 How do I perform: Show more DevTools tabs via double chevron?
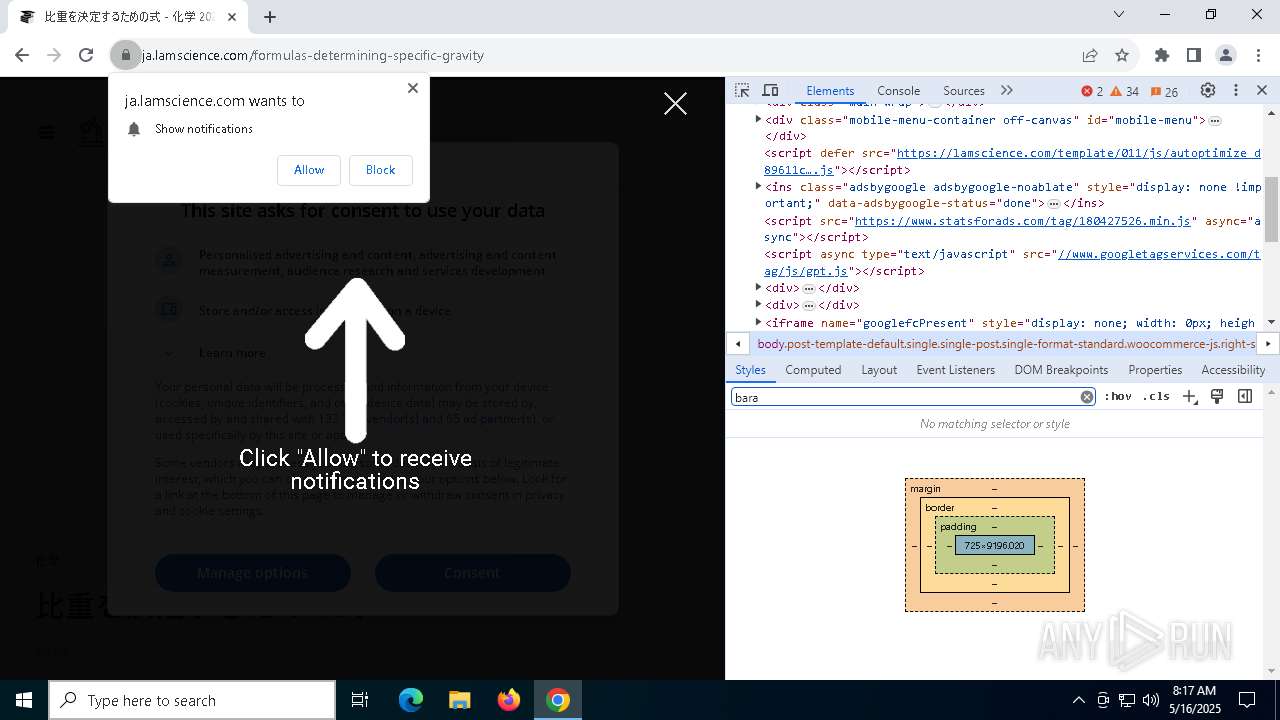tap(1007, 90)
